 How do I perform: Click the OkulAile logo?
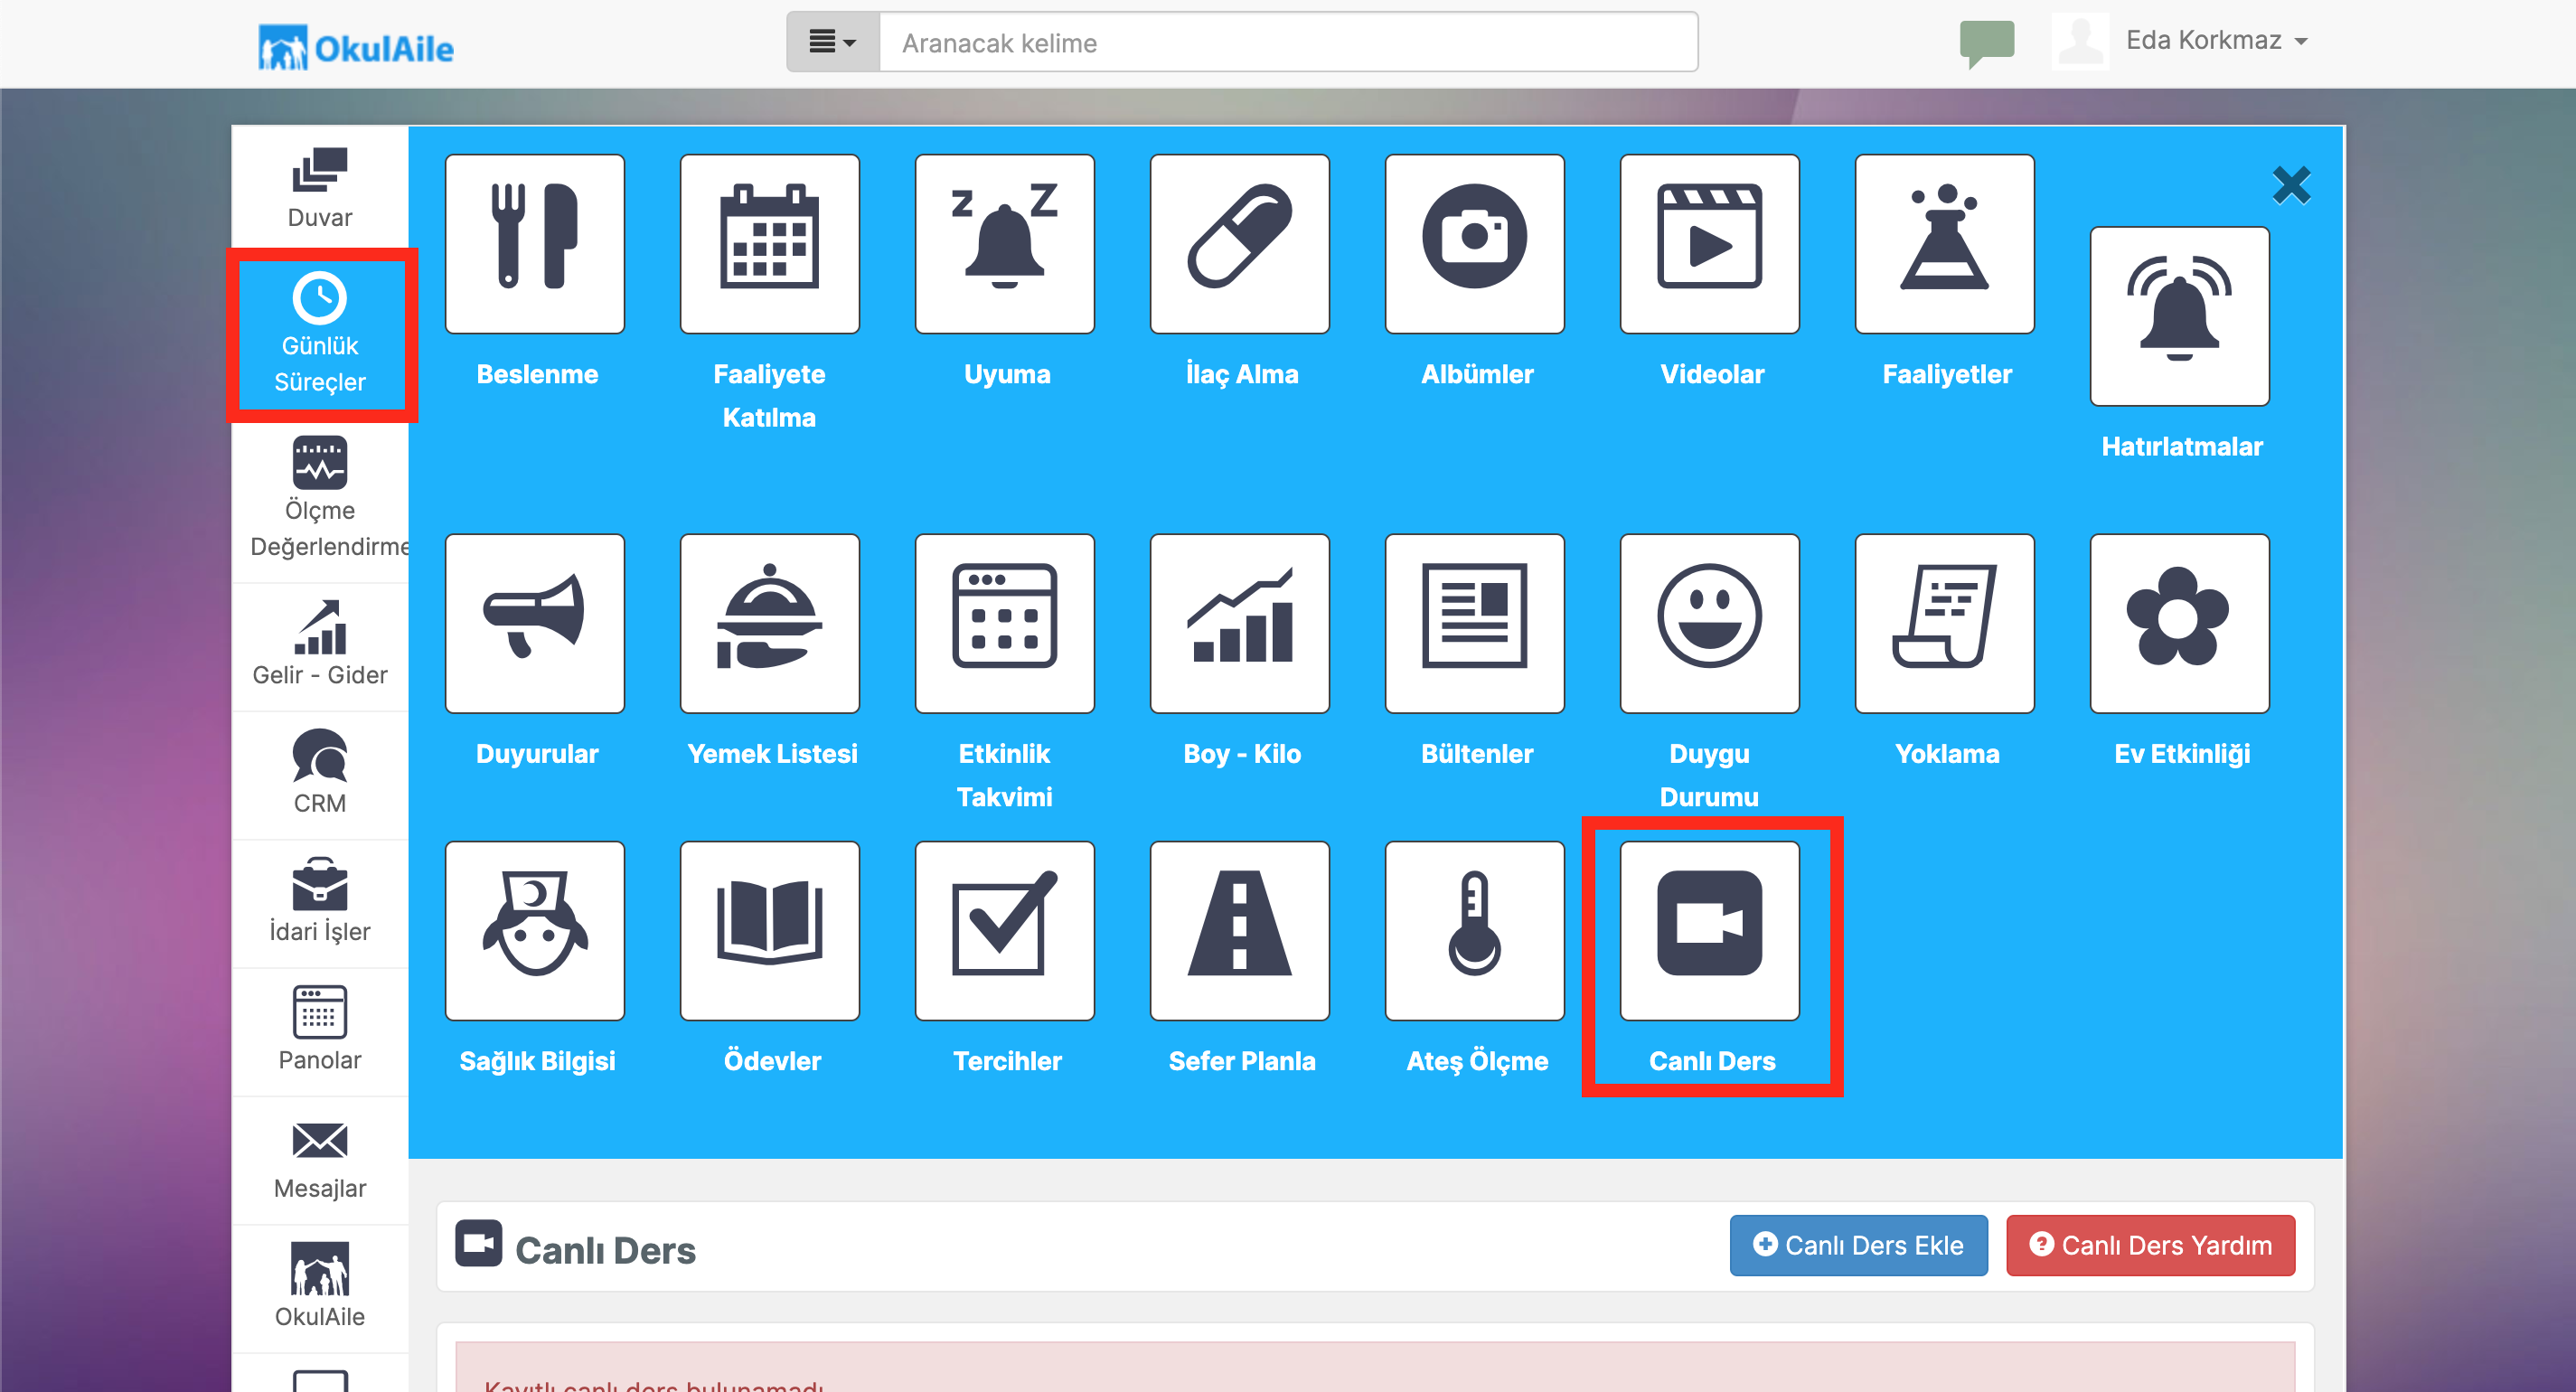pos(356,47)
